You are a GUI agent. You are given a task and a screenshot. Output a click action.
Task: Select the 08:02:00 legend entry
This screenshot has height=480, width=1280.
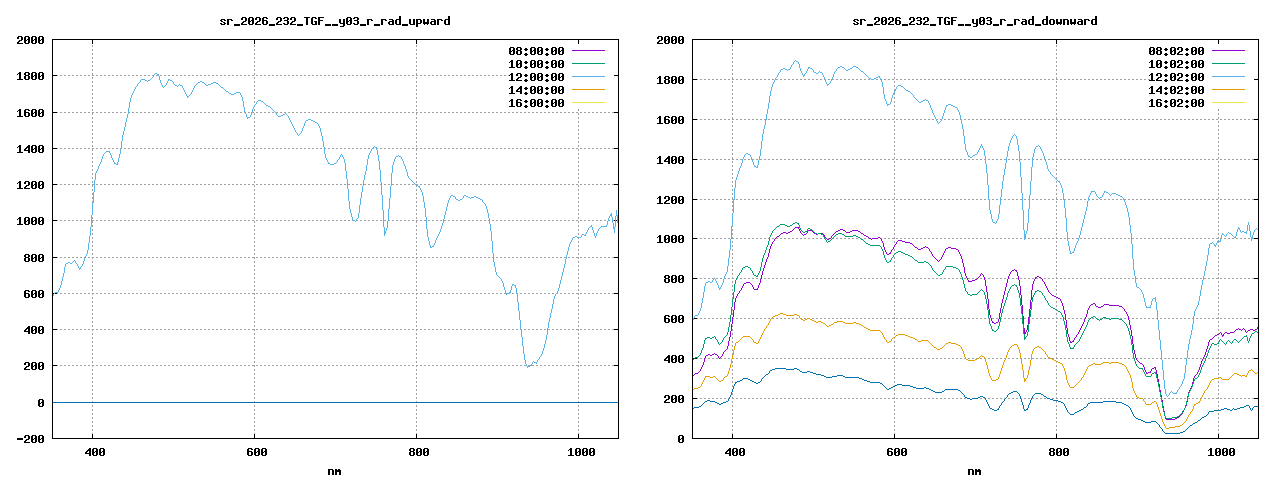pos(1176,50)
